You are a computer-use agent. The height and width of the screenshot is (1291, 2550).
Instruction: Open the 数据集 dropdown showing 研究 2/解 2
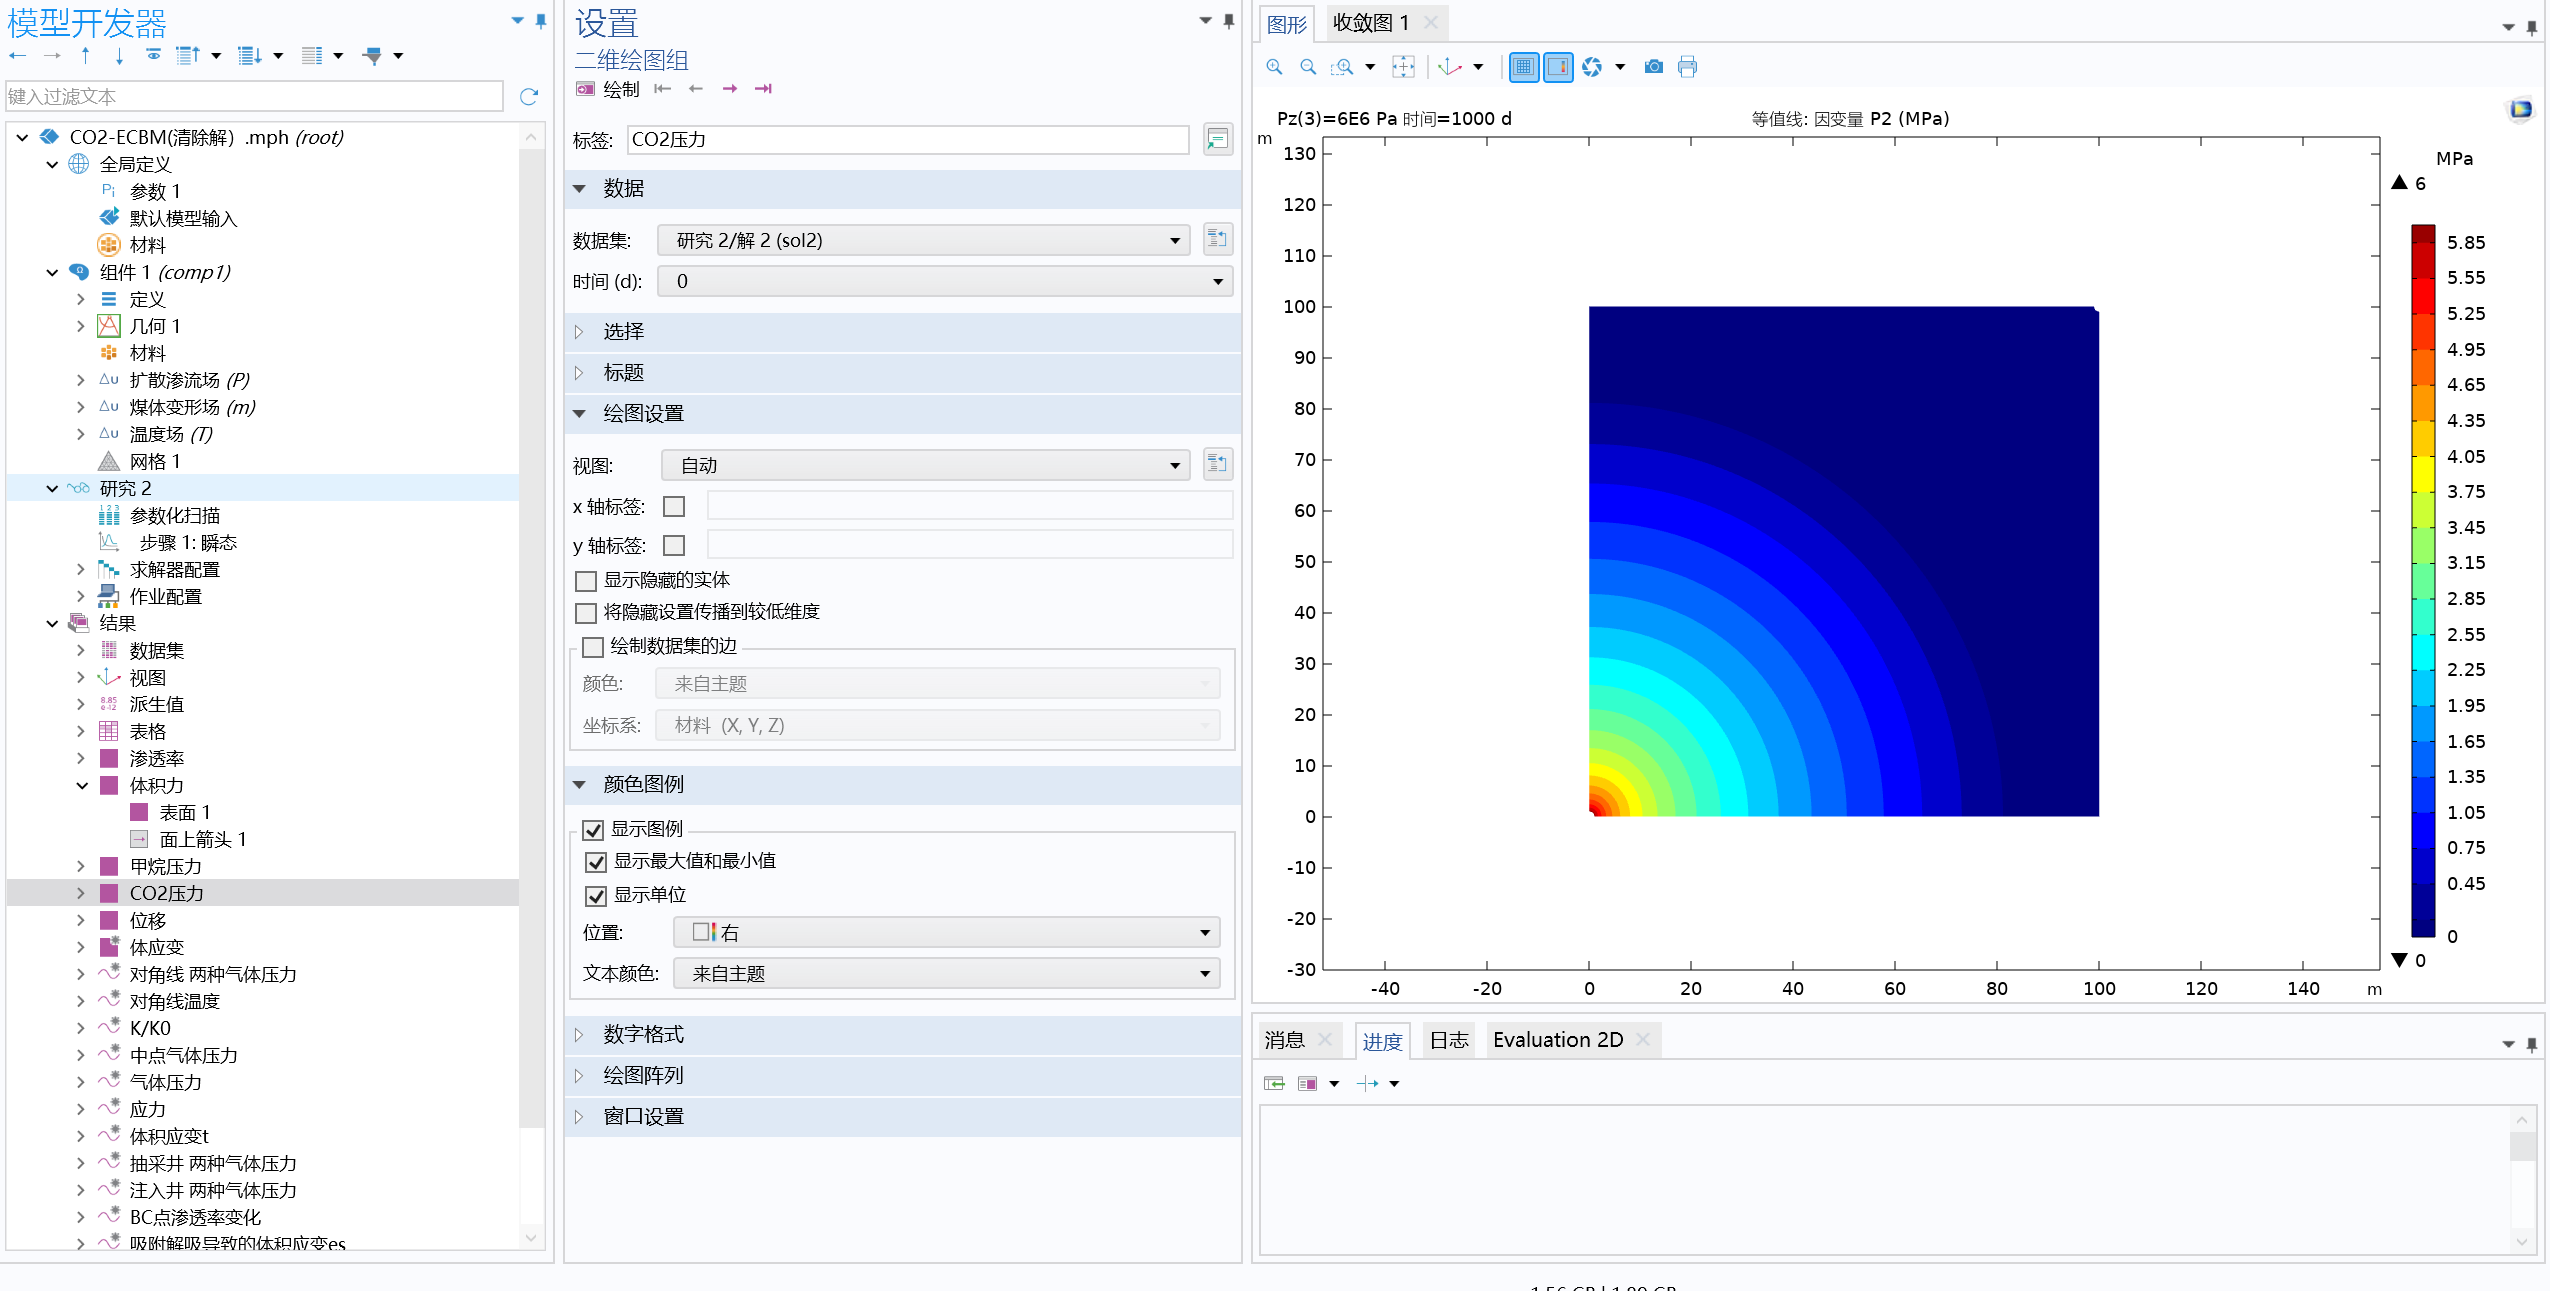(x=922, y=240)
